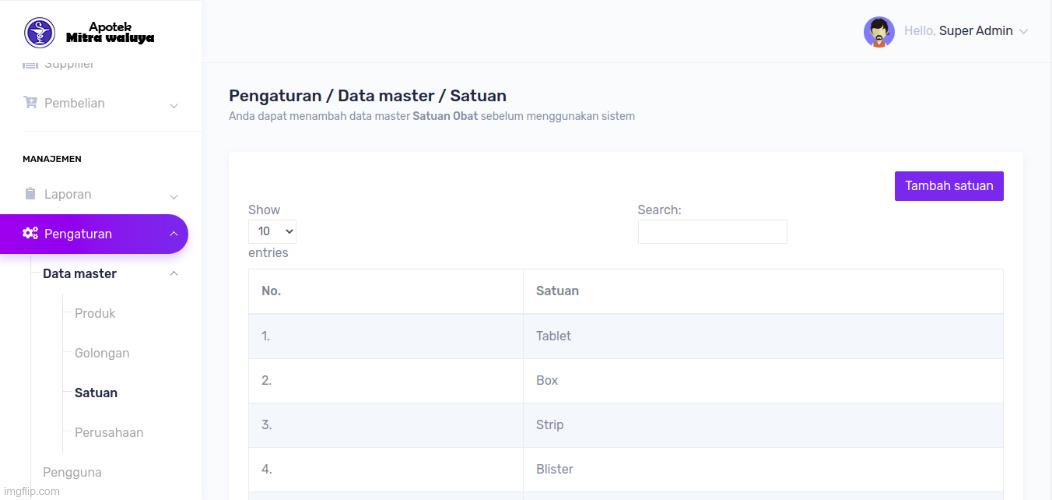Screen dimensions: 1052x500
Task: Click the Apotek Mitra Waluya logo icon
Action: [x=40, y=32]
